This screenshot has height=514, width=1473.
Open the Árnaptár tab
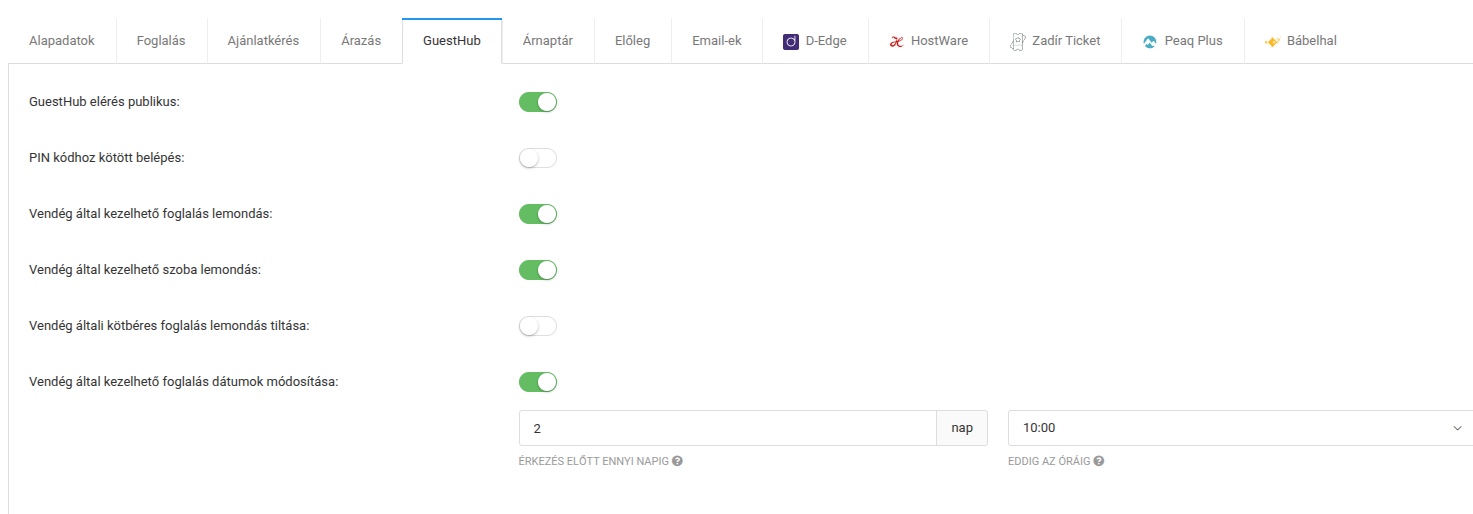click(547, 41)
